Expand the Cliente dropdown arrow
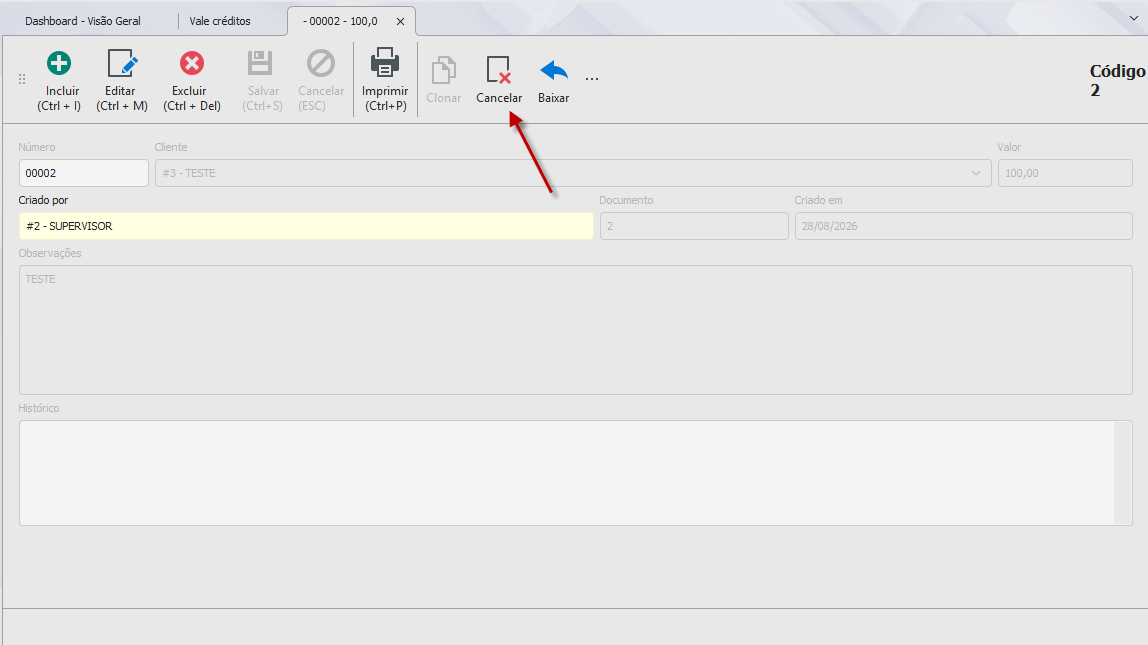The image size is (1148, 645). click(x=976, y=174)
